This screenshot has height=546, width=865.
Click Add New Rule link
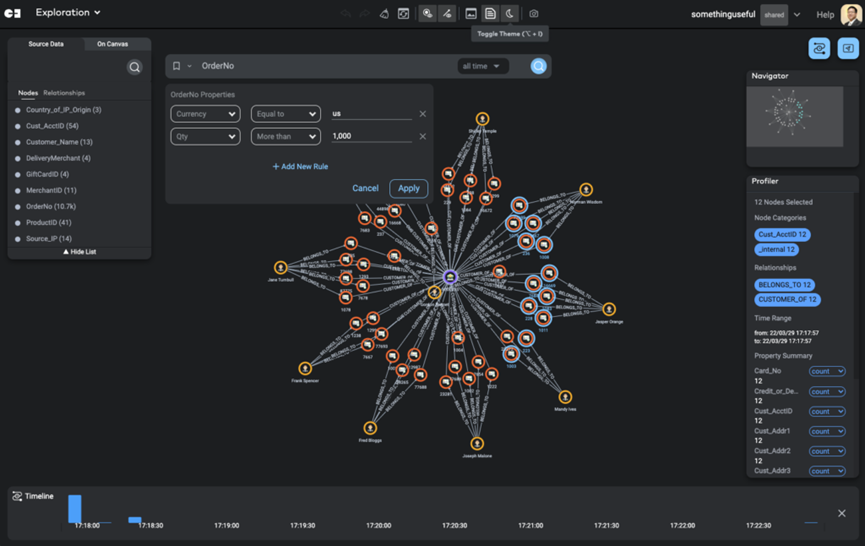300,167
